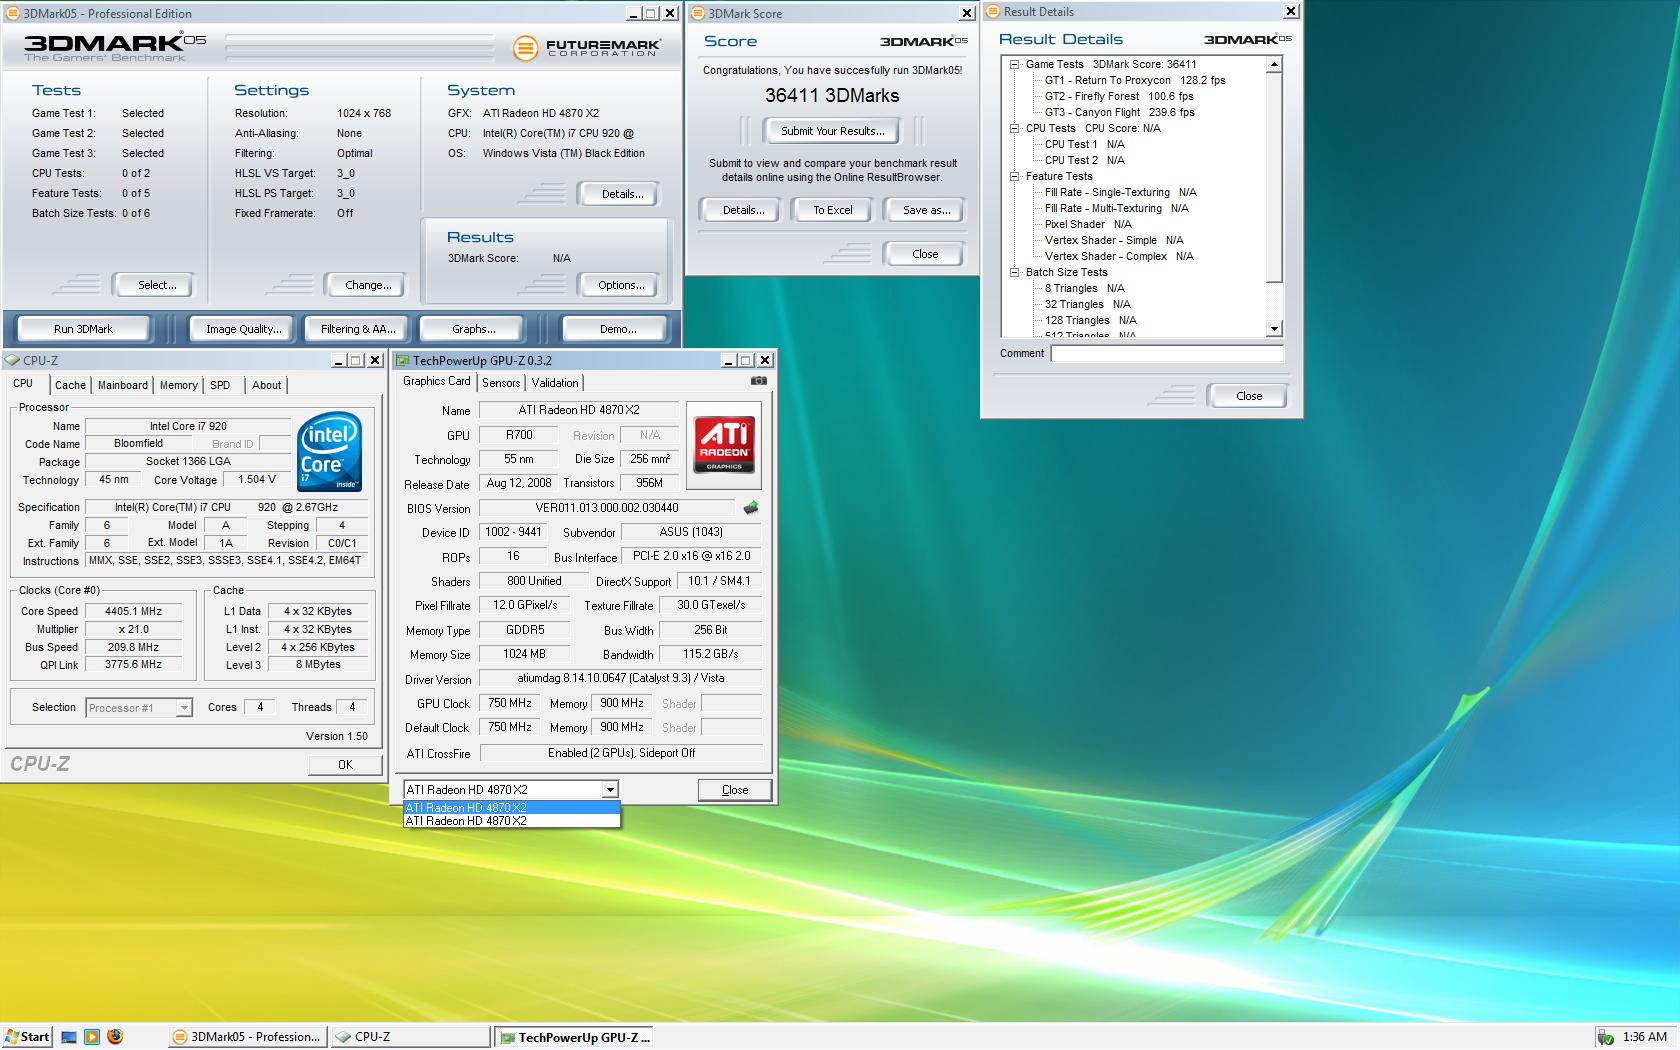Open Image Quality settings button

(243, 329)
